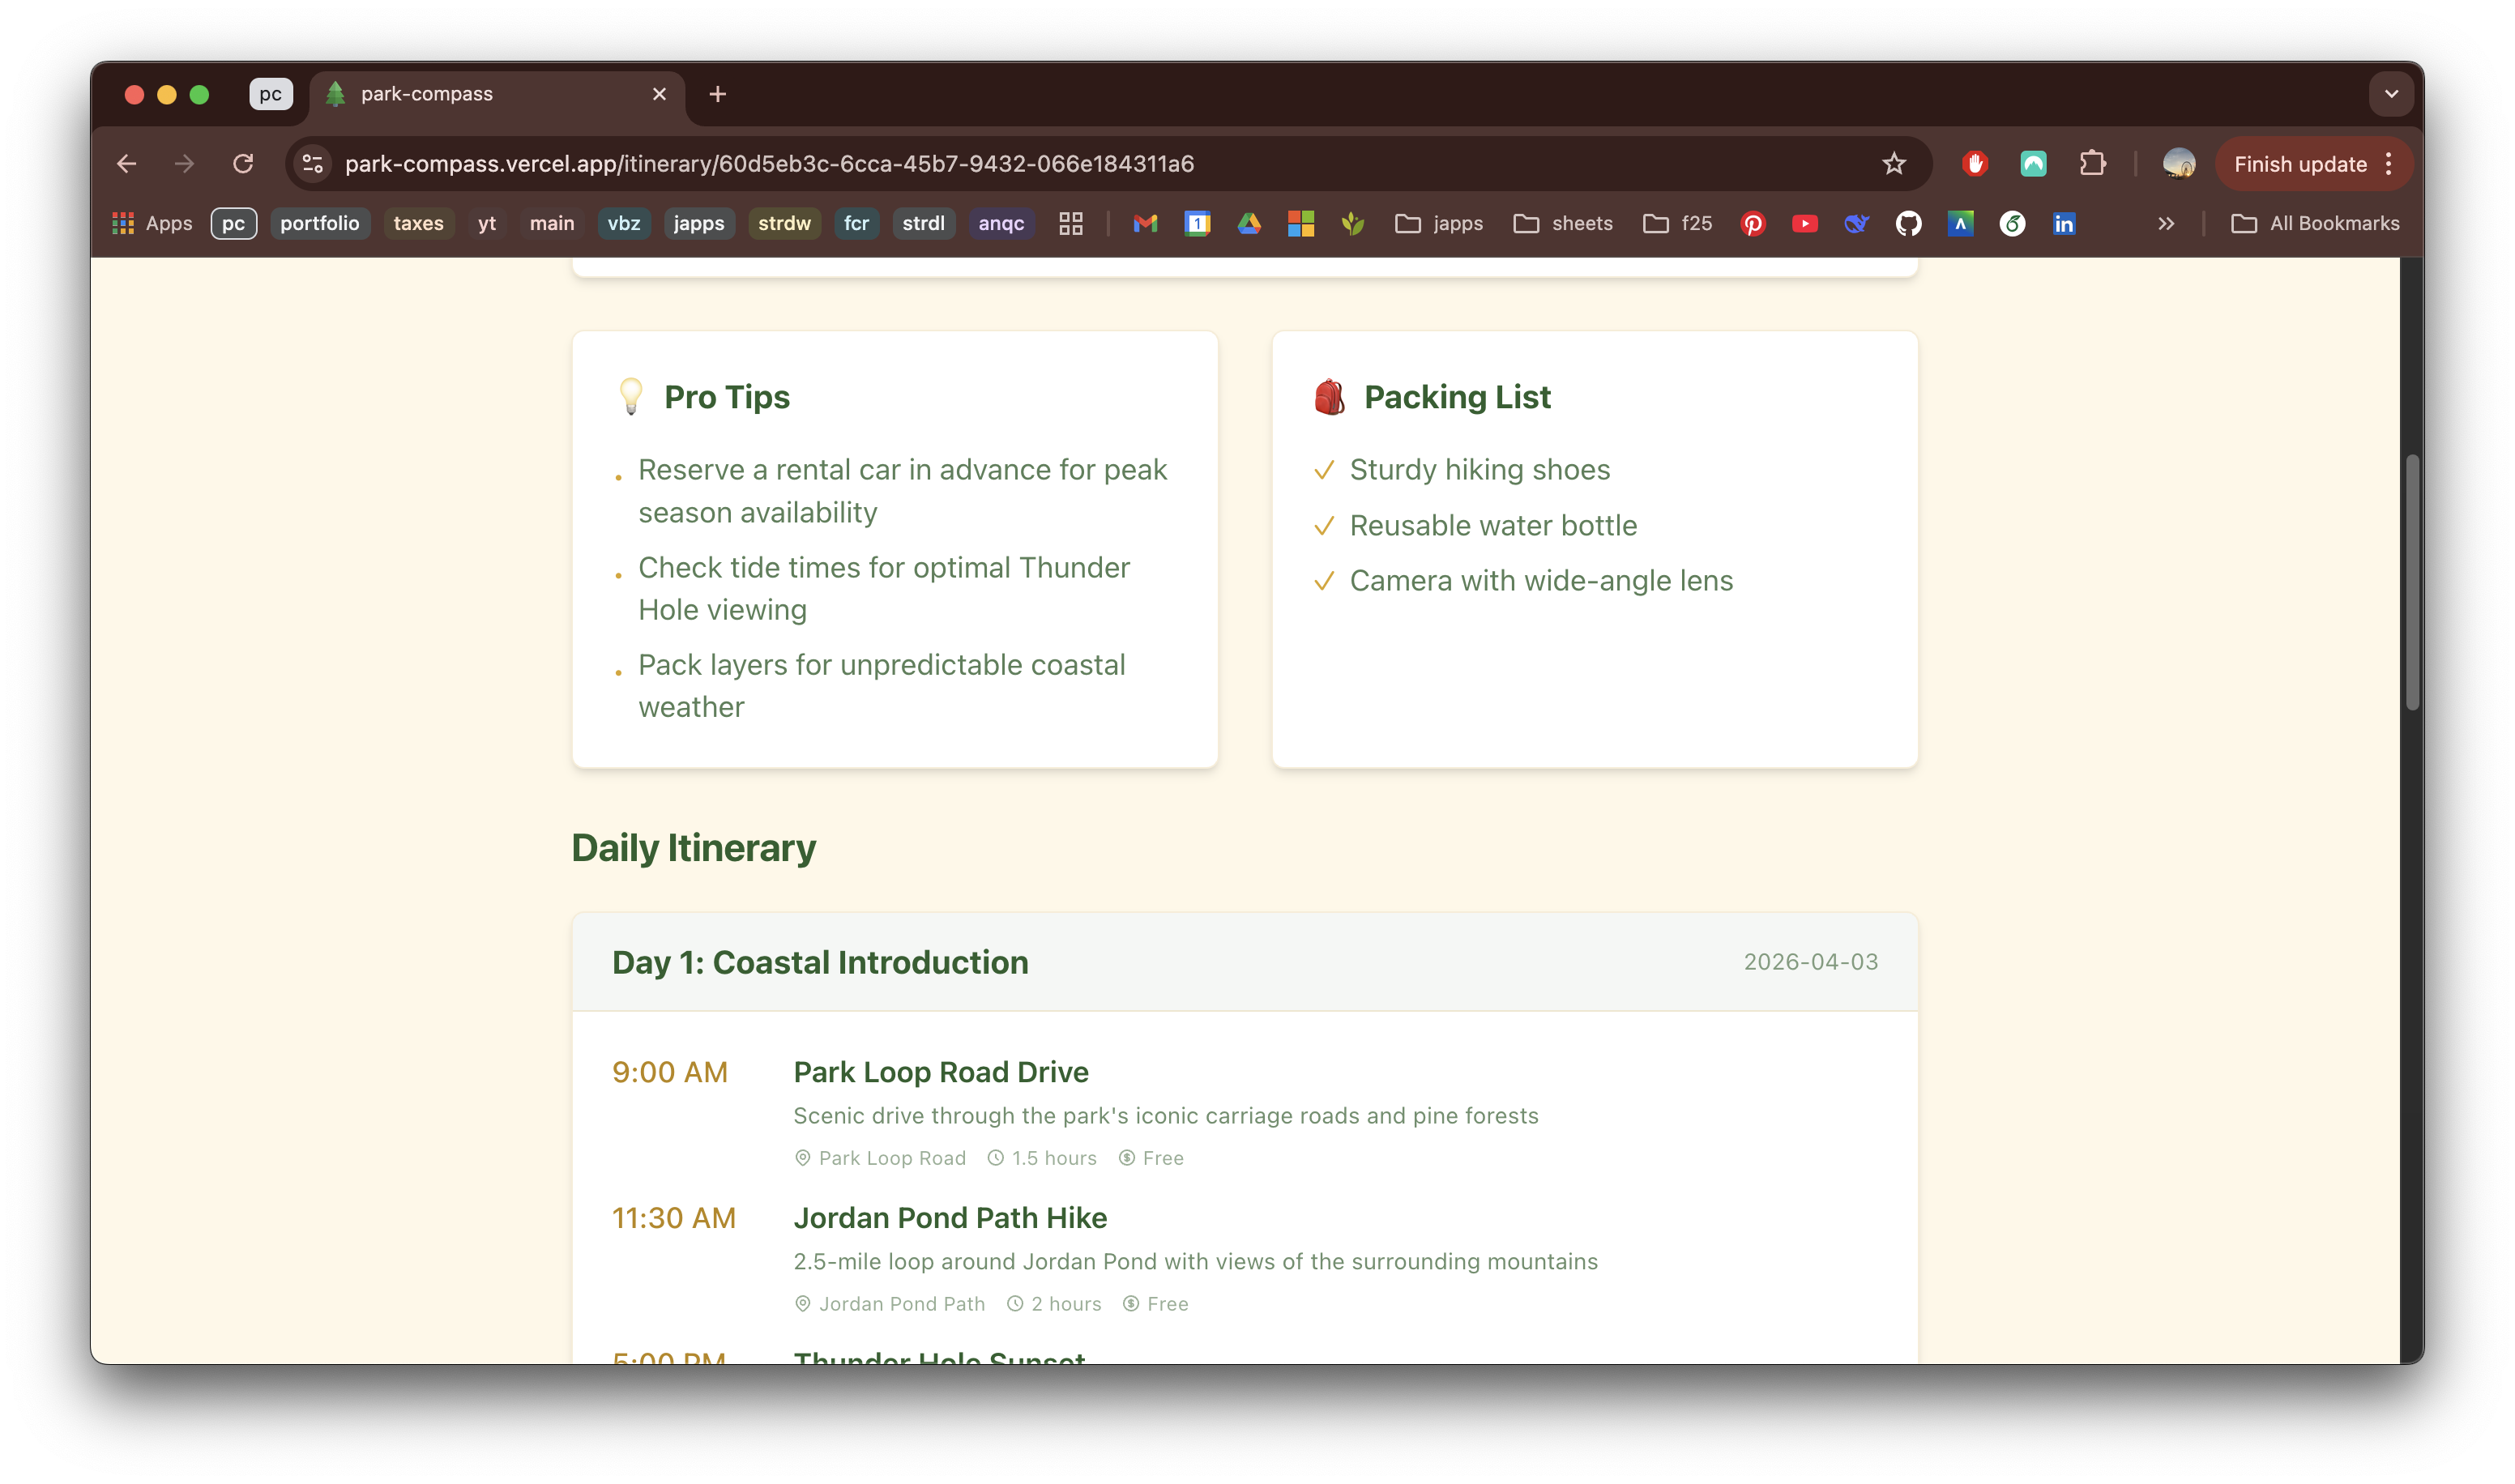Screen dimensions: 2515x1484
Task: Open the red hand blocker extension
Action: (1975, 164)
